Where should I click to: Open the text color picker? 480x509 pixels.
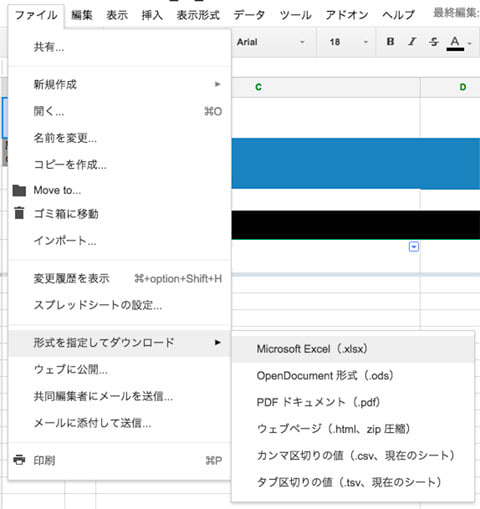tap(459, 42)
